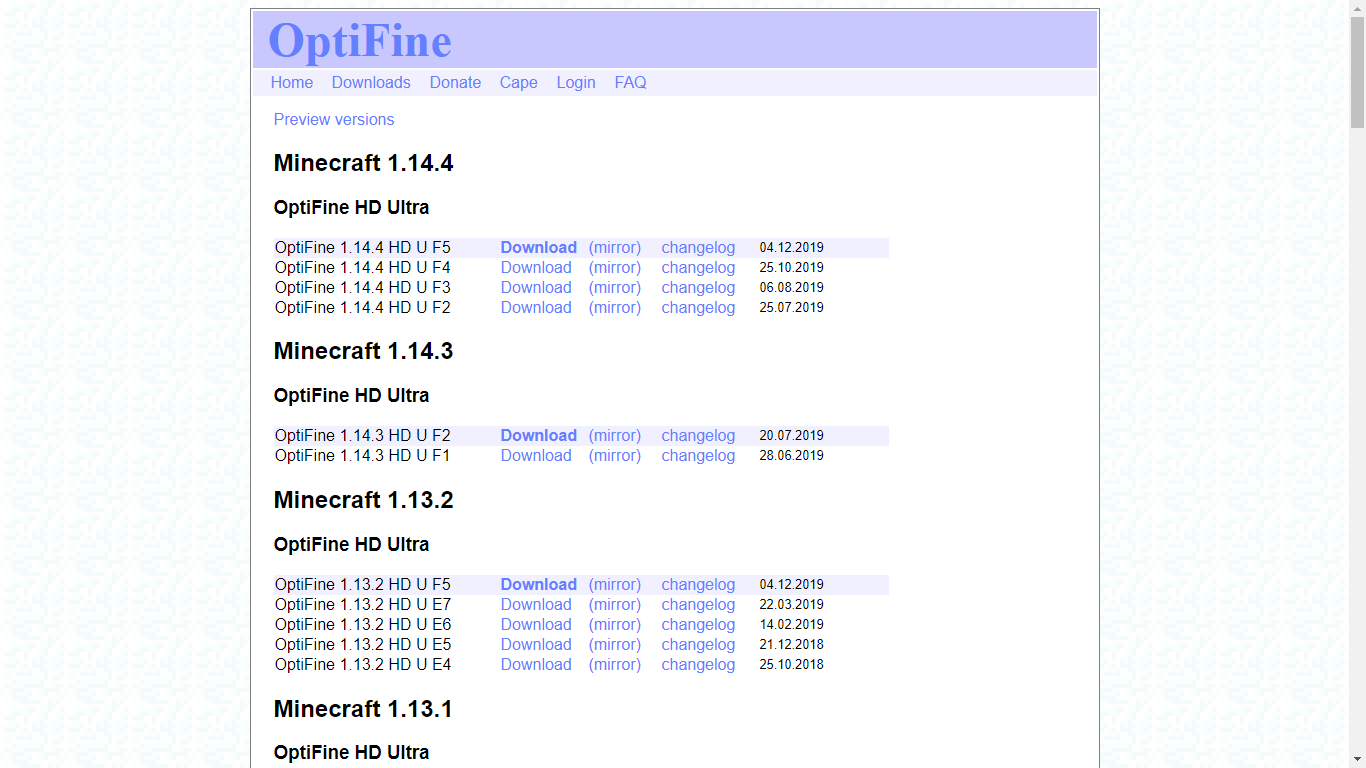
Task: Click the scrollbar down arrow
Action: pyautogui.click(x=1357, y=759)
